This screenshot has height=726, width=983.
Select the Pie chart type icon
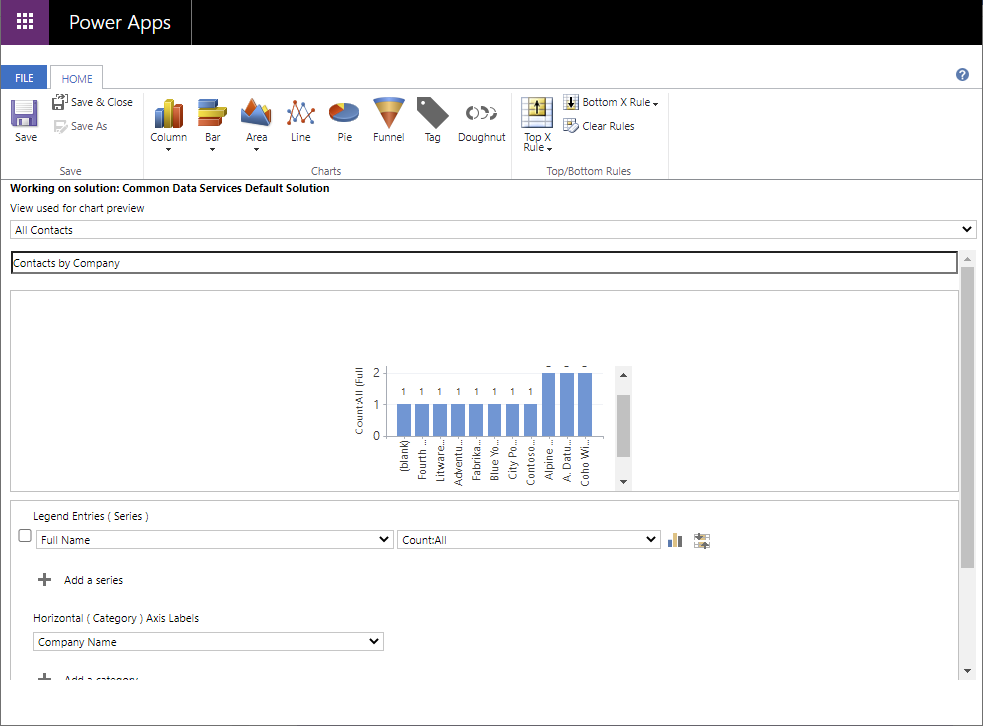(x=344, y=113)
